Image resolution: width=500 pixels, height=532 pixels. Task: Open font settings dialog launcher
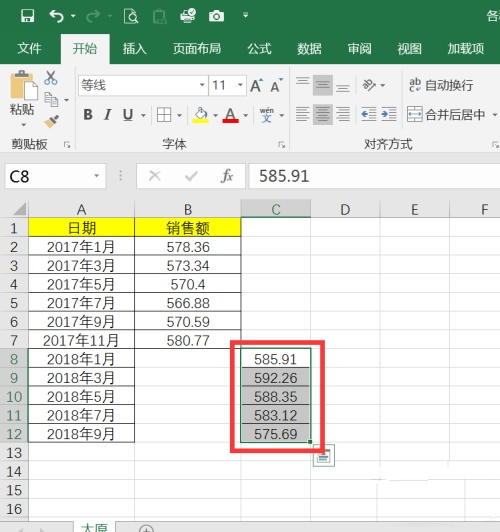(282, 145)
